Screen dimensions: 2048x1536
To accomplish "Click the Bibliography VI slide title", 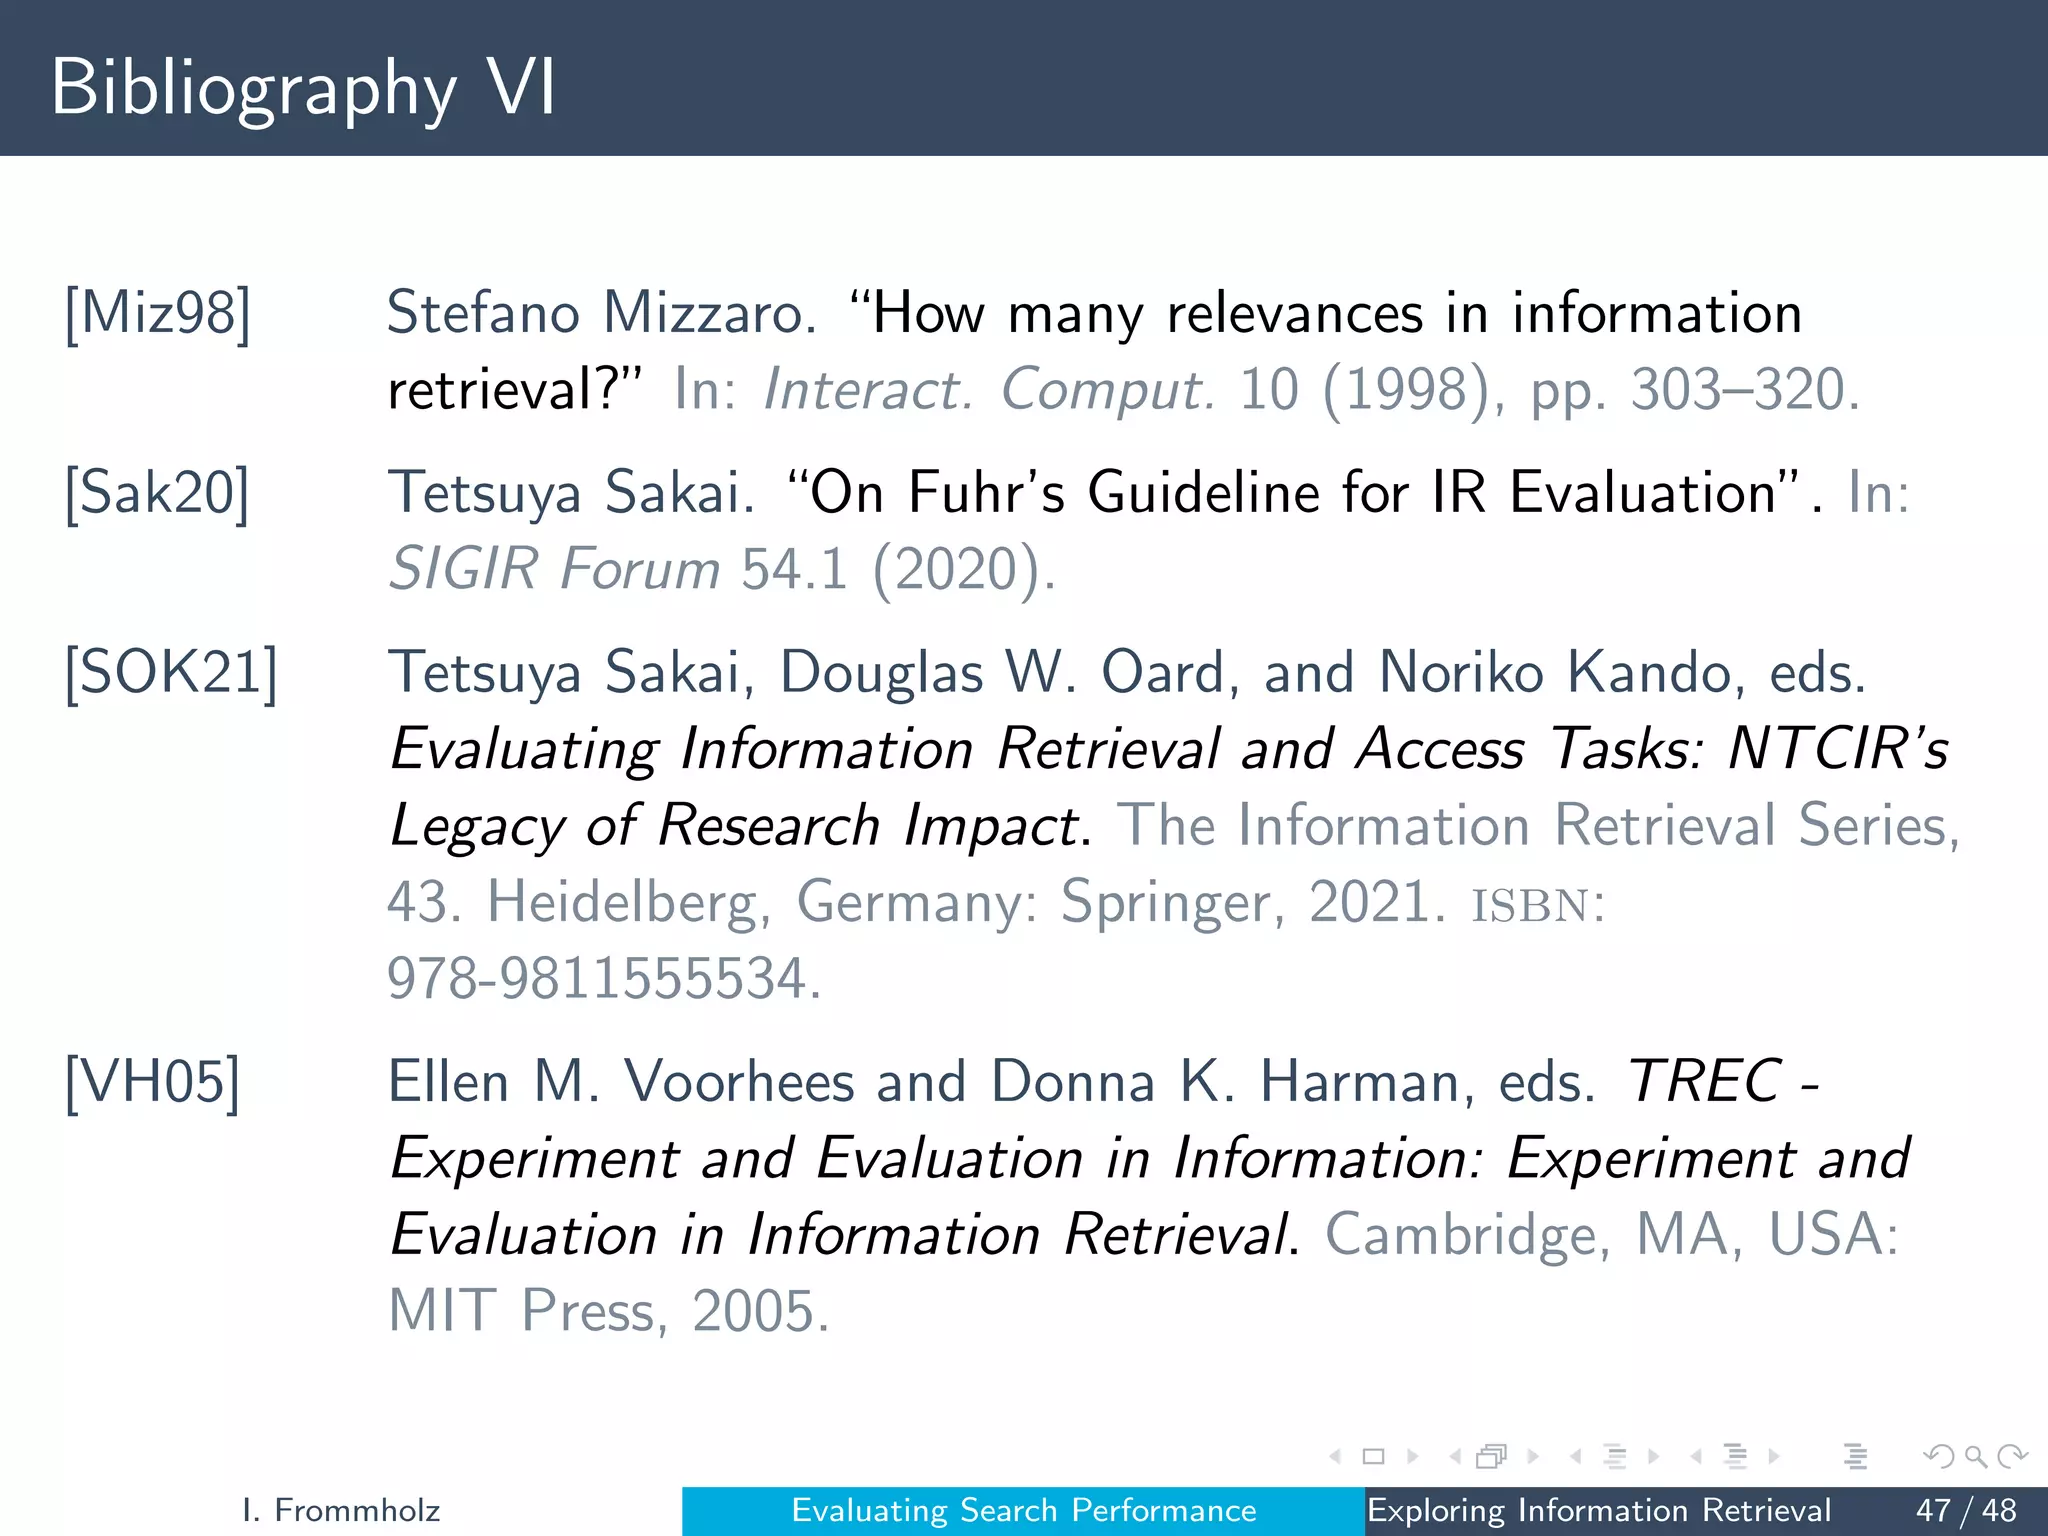I will click(x=303, y=88).
